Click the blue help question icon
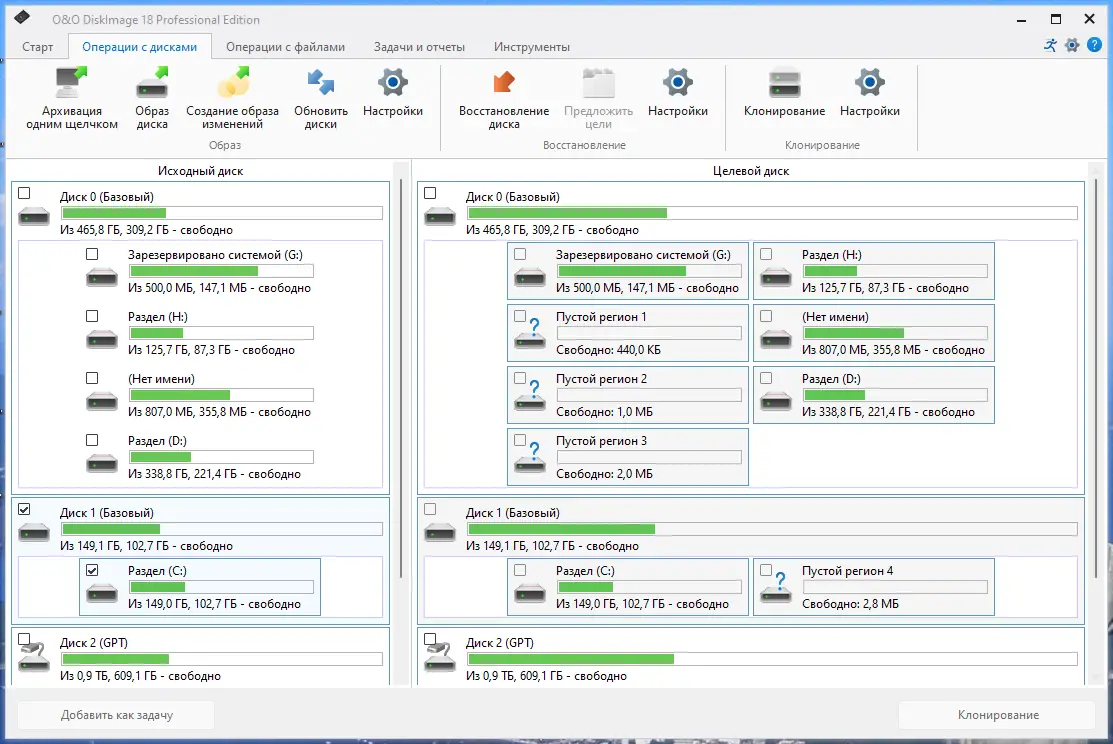The width and height of the screenshot is (1113, 744). 1095,45
